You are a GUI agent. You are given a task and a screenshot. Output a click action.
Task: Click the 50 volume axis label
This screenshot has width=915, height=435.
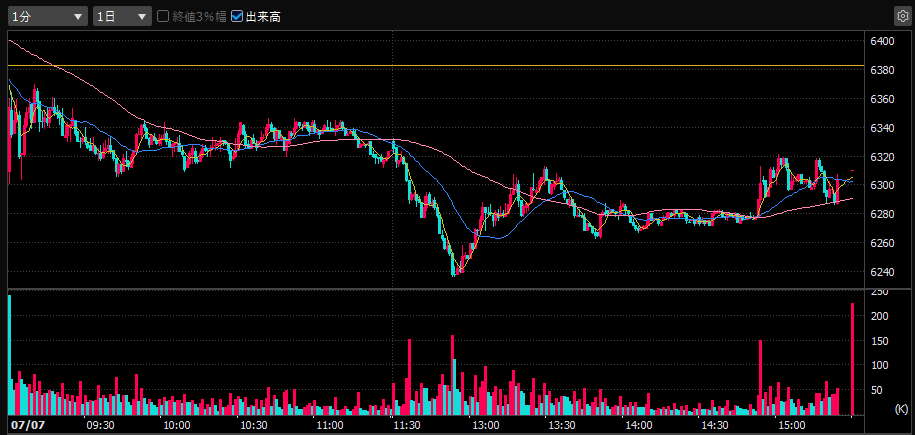[x=877, y=390]
